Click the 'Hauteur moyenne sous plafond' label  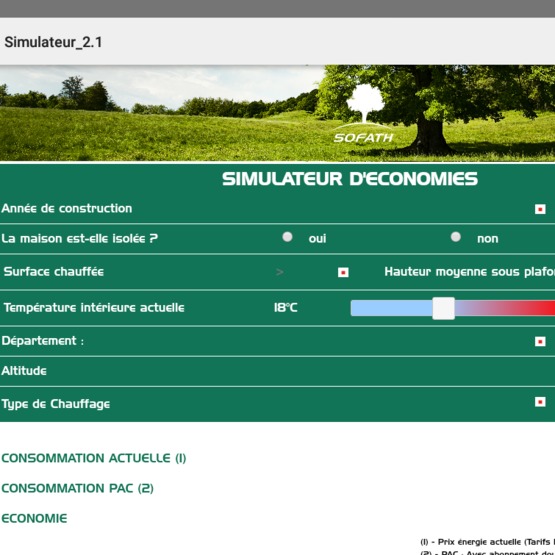[x=469, y=272]
